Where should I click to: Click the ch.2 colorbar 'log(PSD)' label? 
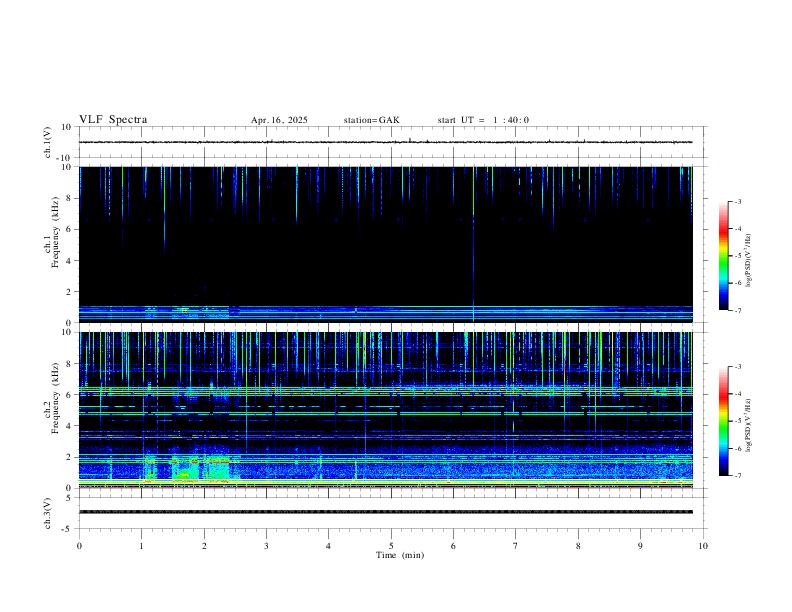[749, 425]
